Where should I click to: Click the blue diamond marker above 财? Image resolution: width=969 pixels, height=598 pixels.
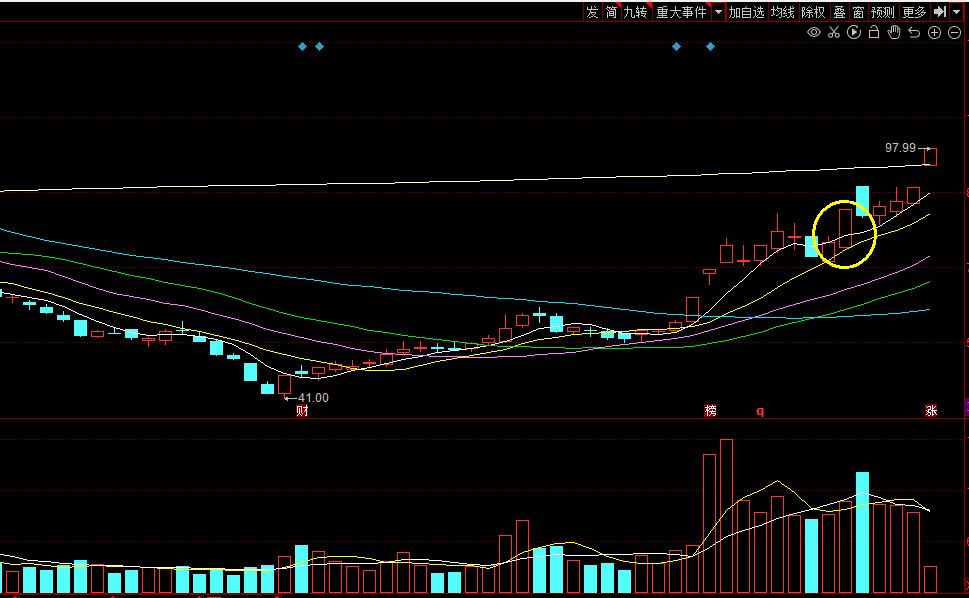pos(302,46)
